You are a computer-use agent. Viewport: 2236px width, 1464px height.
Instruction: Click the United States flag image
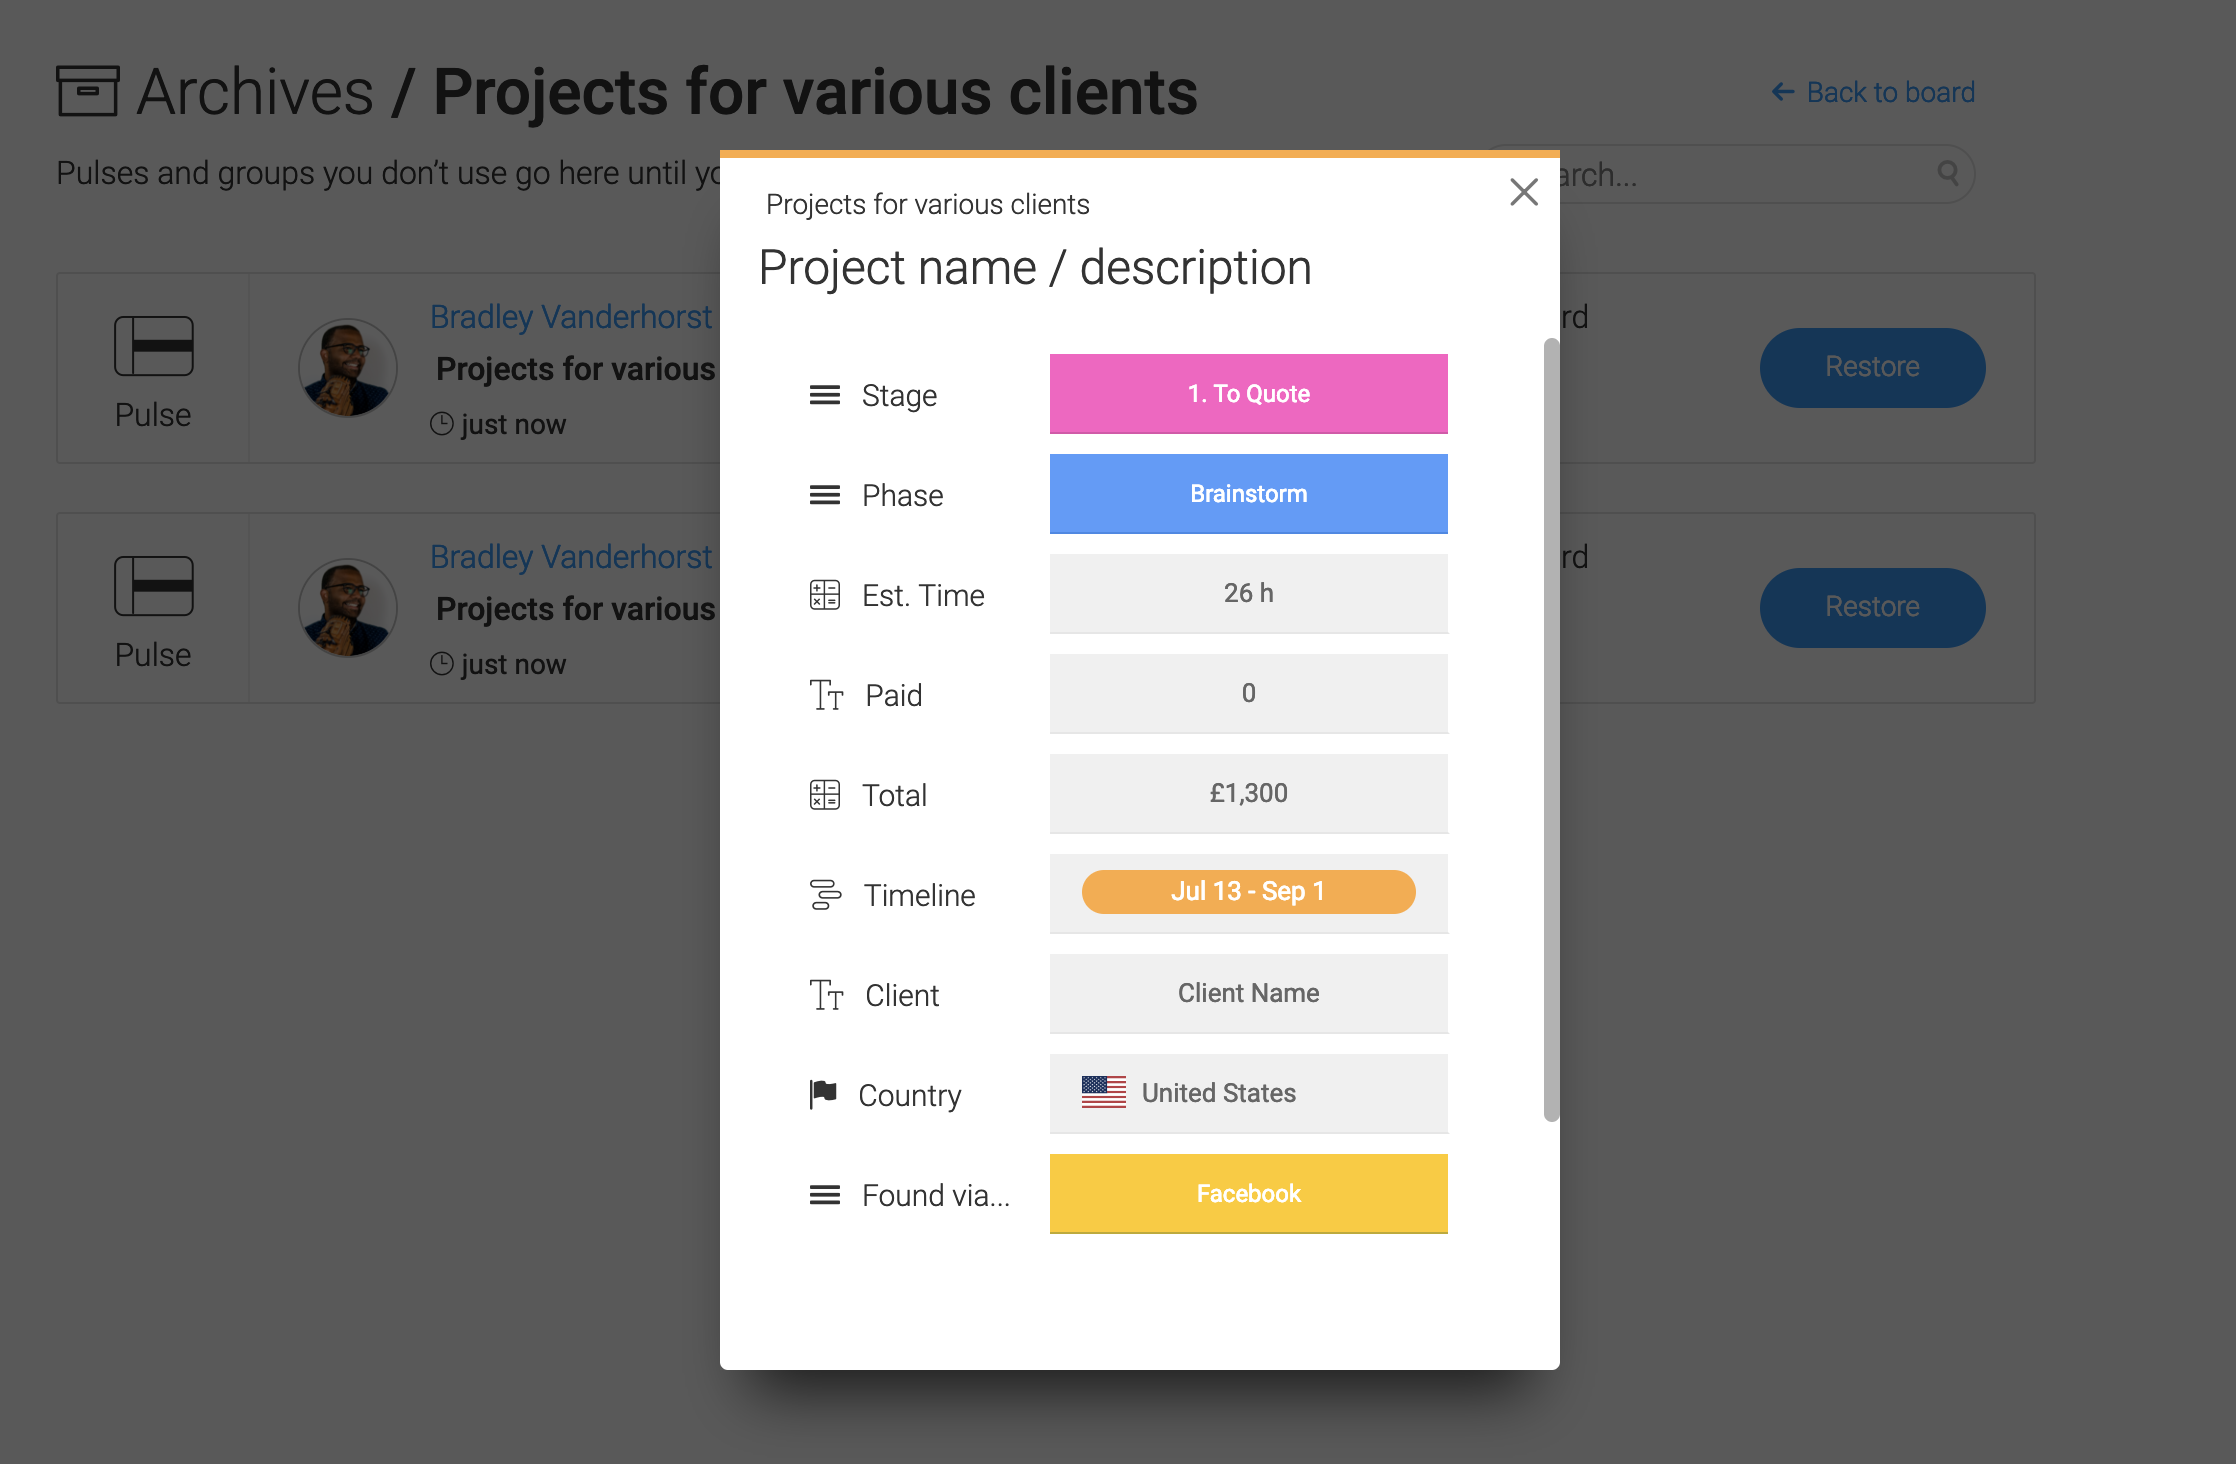coord(1104,1092)
